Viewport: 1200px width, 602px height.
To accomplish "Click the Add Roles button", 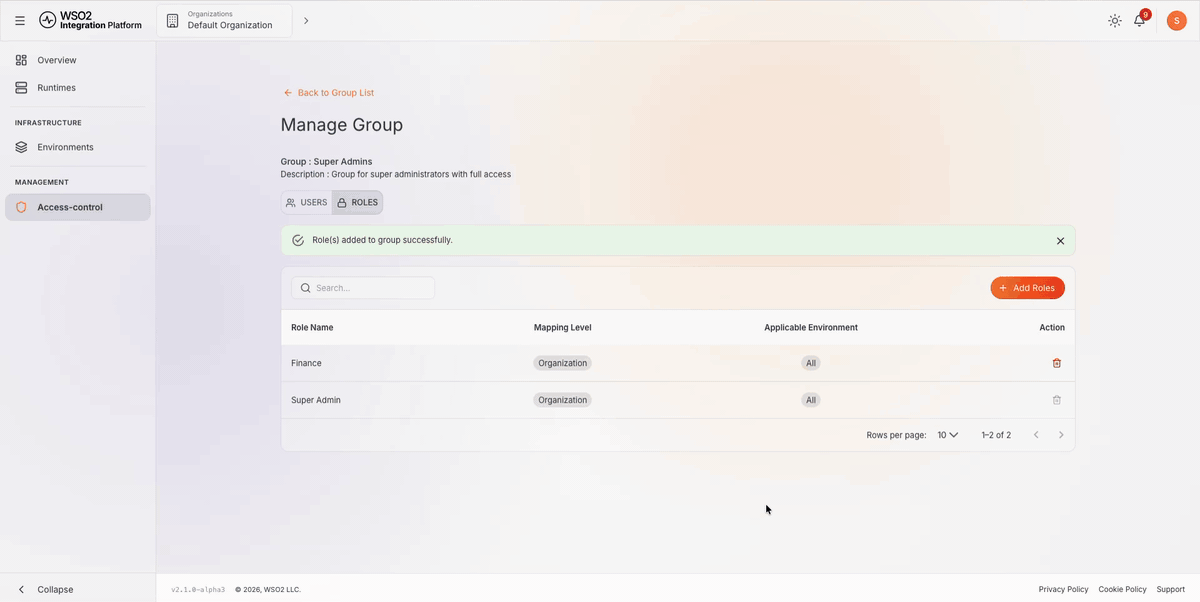I will pos(1027,288).
